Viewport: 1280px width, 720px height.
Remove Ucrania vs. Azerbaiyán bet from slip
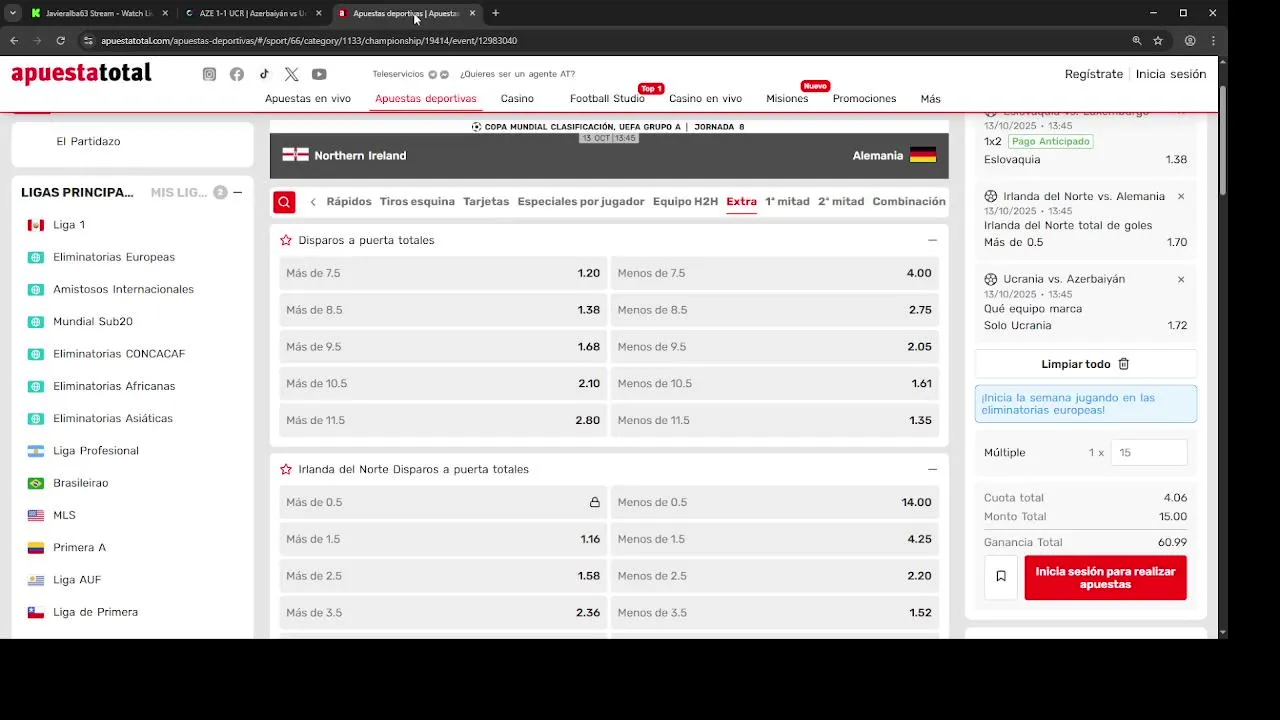coord(1181,280)
